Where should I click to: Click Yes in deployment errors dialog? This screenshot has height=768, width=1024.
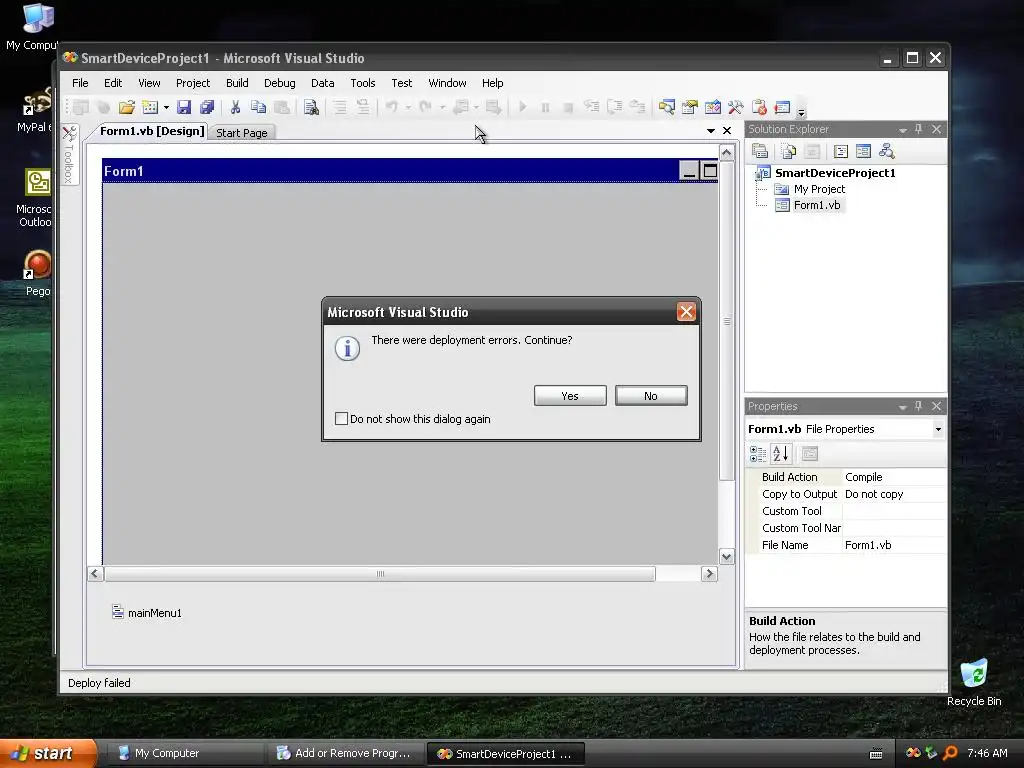click(570, 396)
